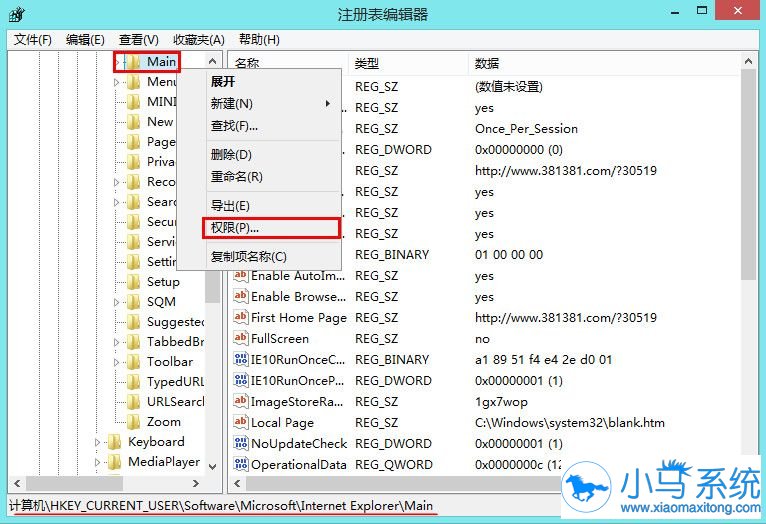
Task: Select C:\Windows\system32\blank.htm data cell
Action: 570,423
